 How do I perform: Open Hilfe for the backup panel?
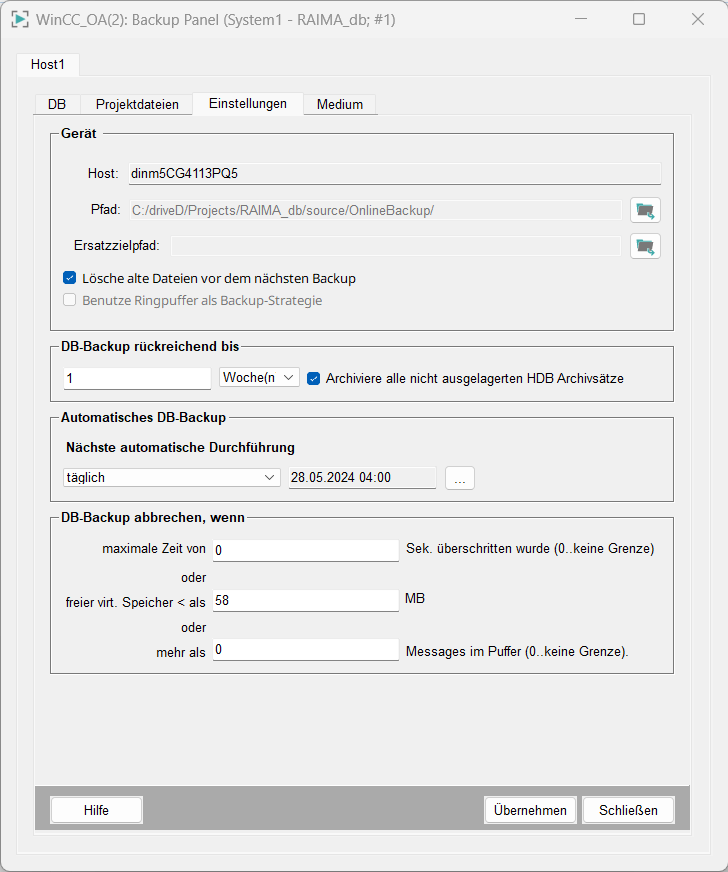(x=96, y=810)
